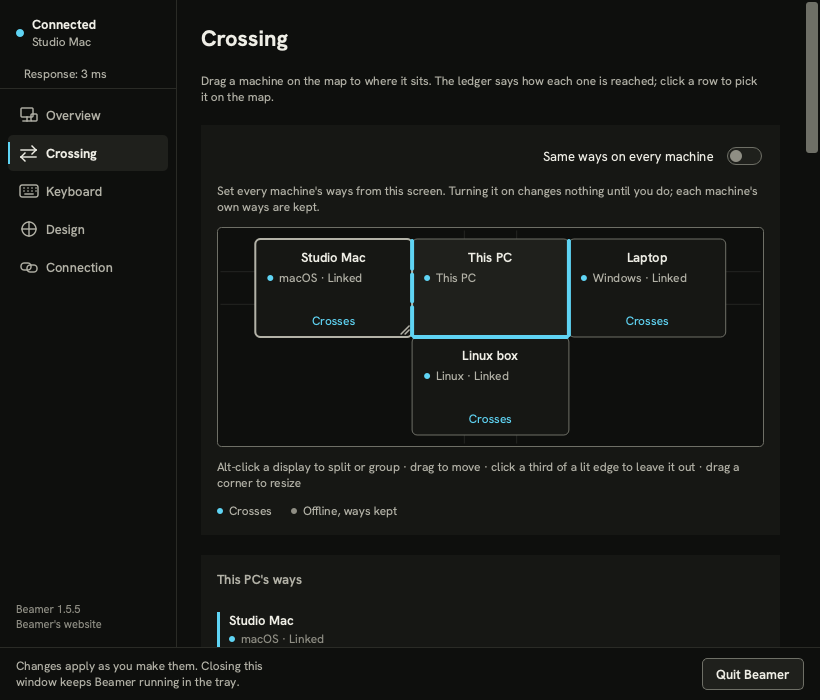Go to Keyboard settings
Viewport: 820px width, 700px height.
point(88,191)
